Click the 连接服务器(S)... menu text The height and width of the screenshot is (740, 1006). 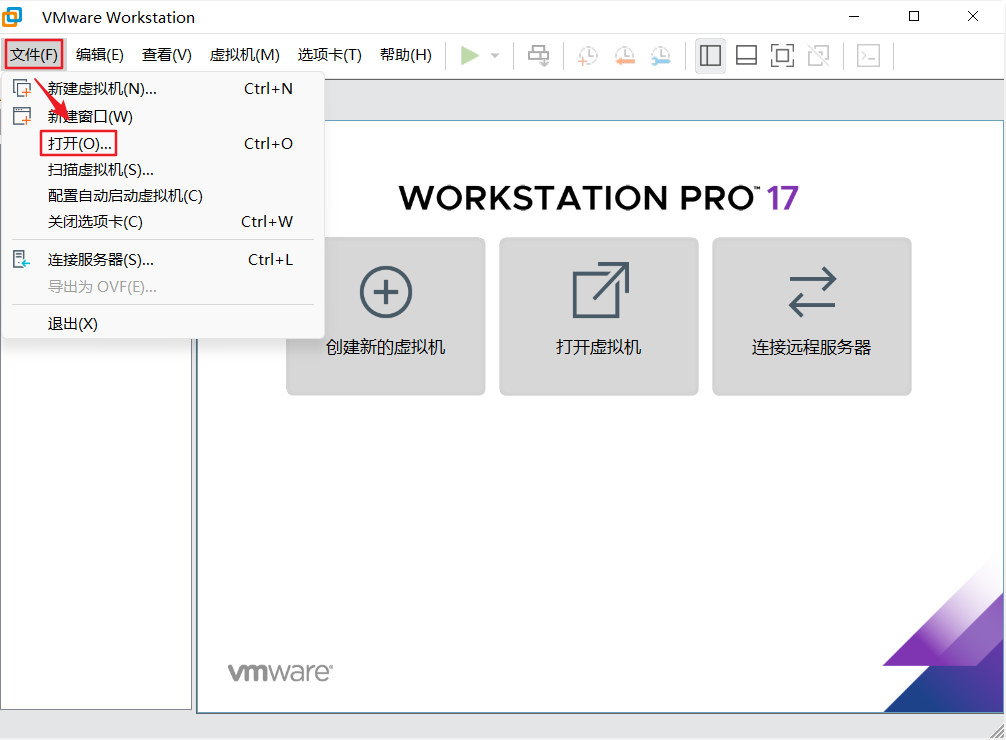101,260
